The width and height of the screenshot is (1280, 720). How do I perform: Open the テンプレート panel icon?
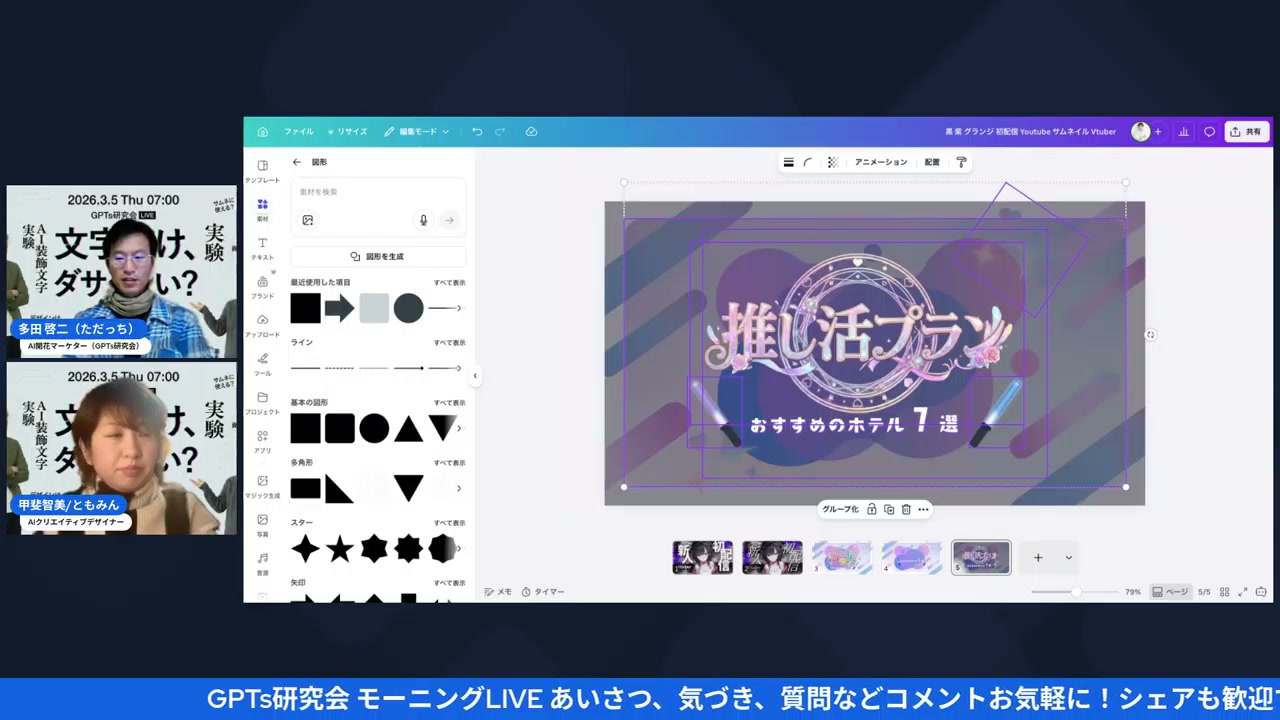pos(262,166)
